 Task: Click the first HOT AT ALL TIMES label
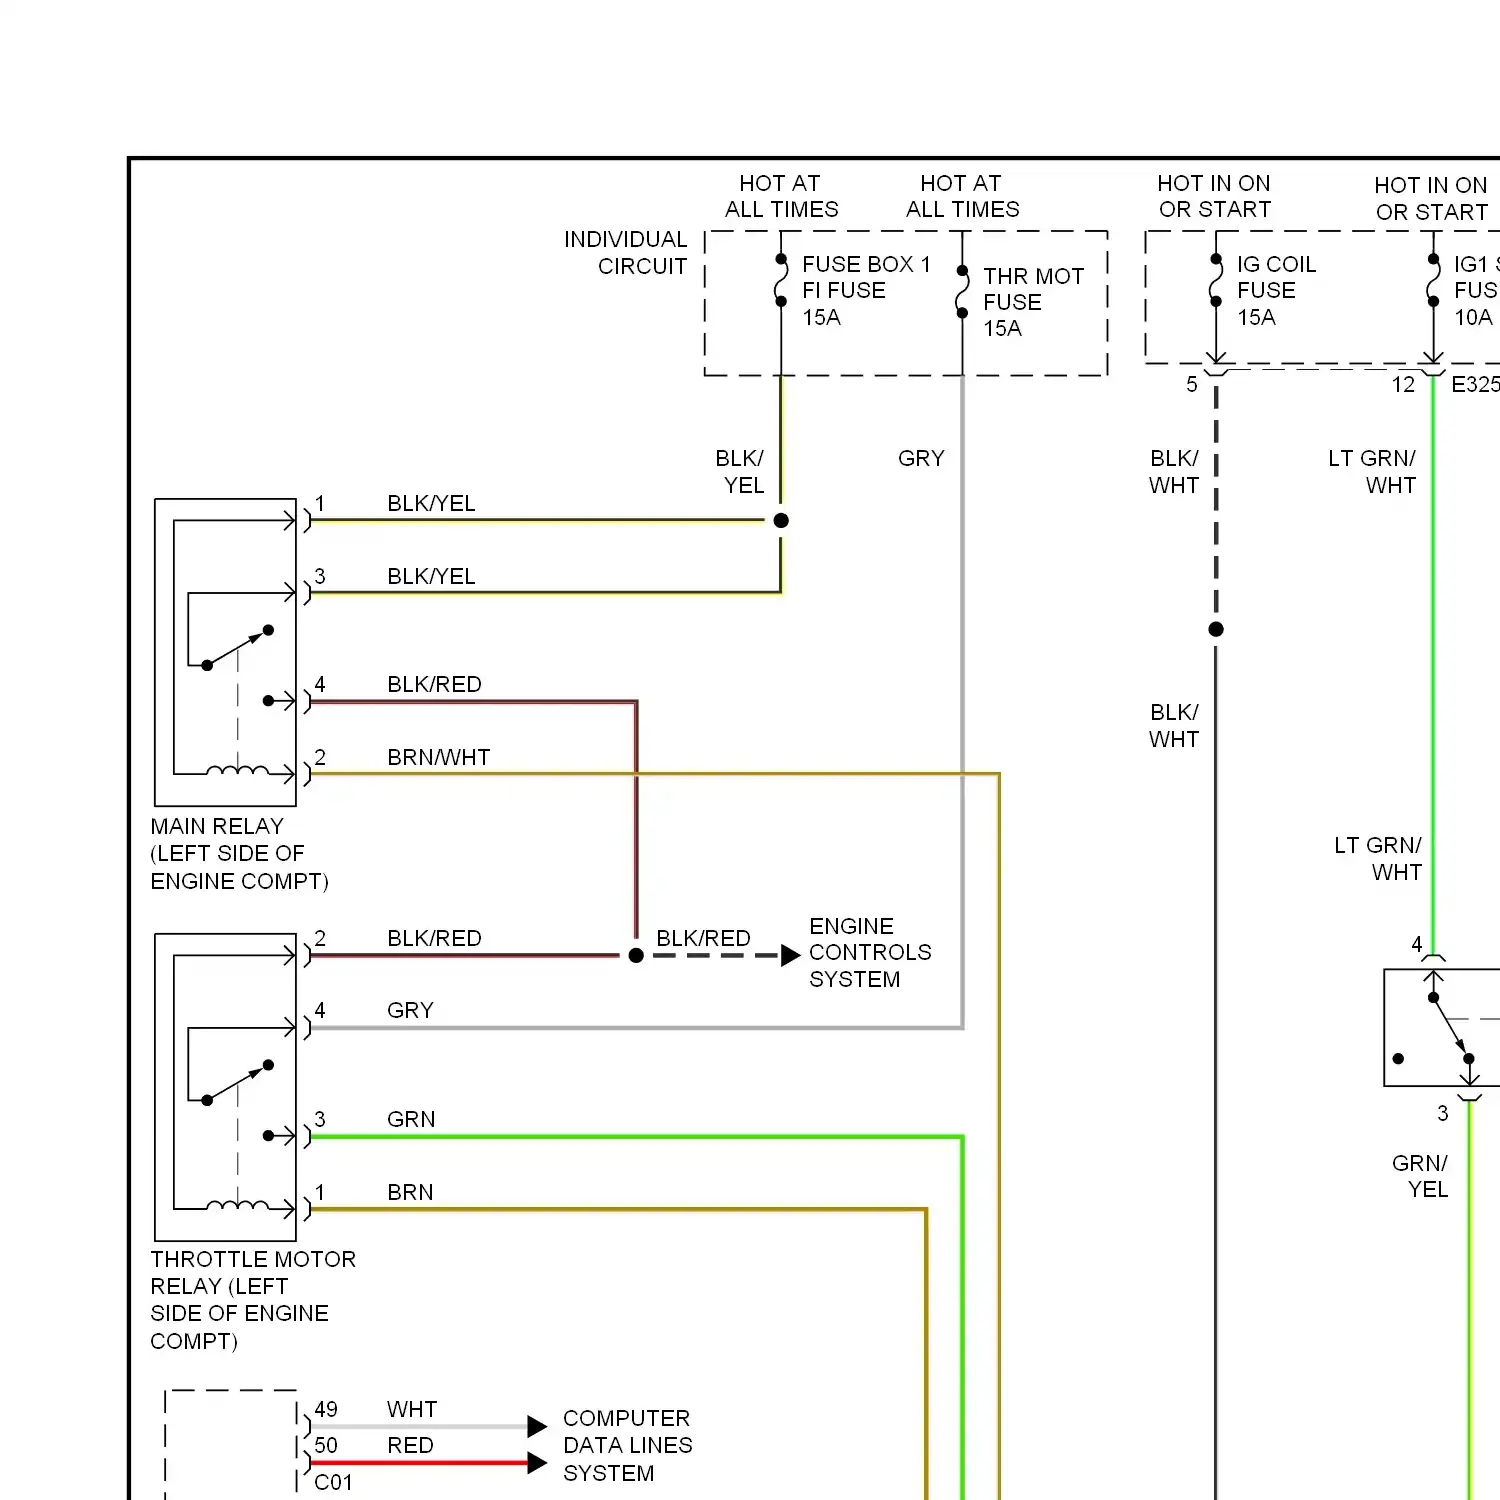(781, 196)
